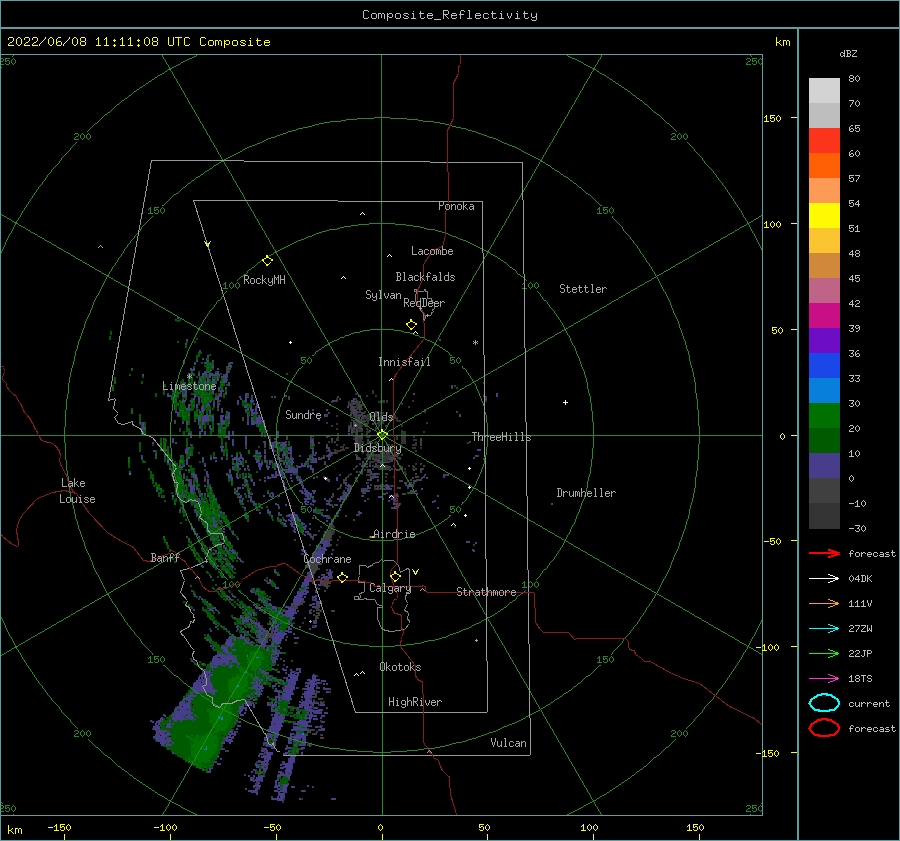Image resolution: width=900 pixels, height=841 pixels.
Task: Click the white plus marker east of ThreeHills
Action: [x=565, y=402]
